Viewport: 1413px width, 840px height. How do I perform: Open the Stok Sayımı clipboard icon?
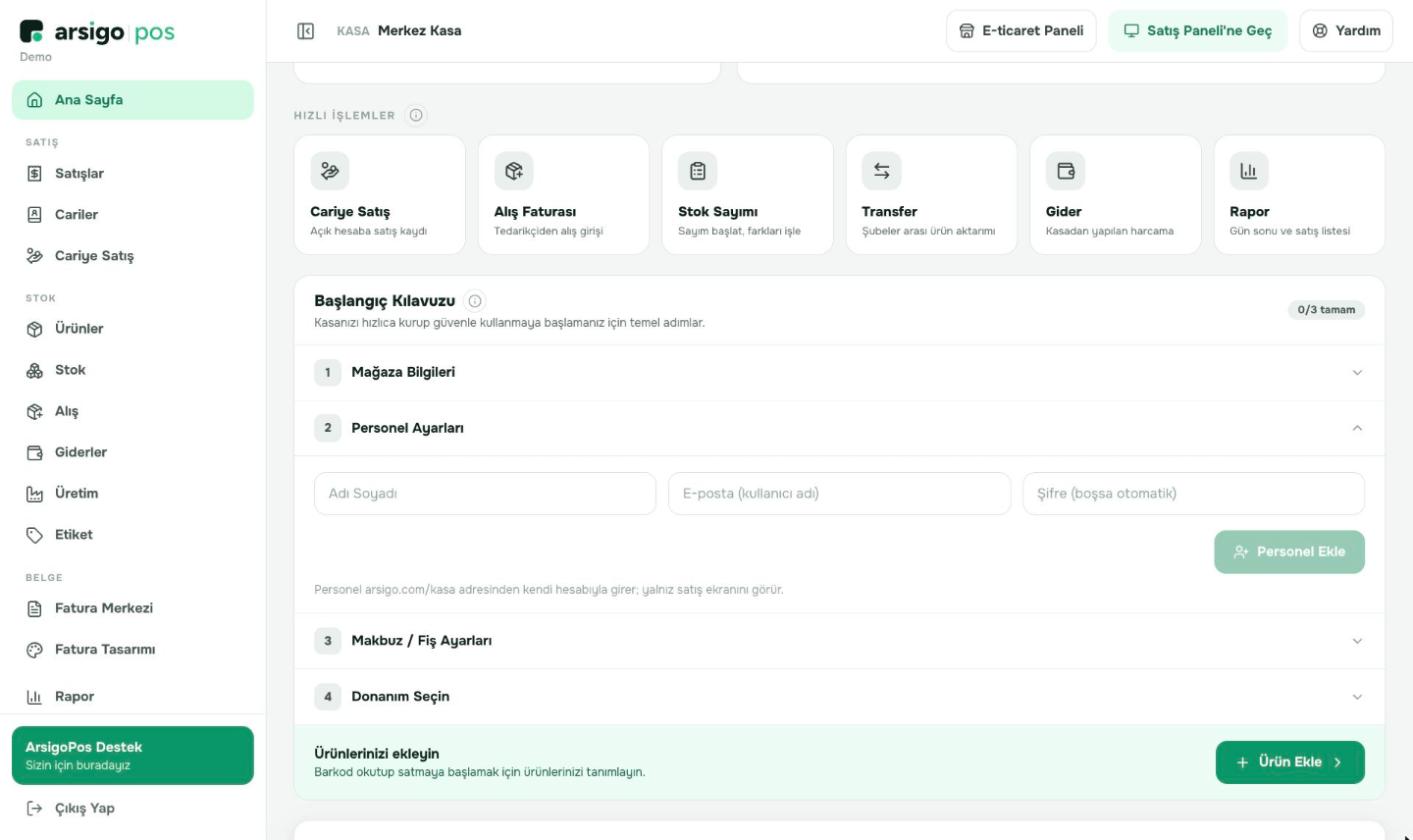[x=698, y=171]
